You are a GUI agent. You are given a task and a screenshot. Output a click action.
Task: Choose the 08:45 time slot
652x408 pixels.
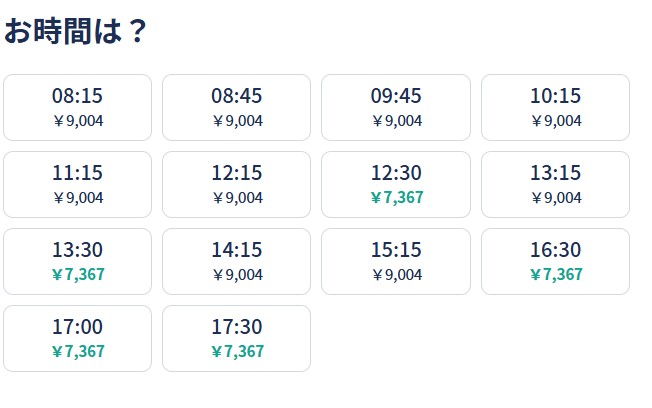pyautogui.click(x=237, y=107)
